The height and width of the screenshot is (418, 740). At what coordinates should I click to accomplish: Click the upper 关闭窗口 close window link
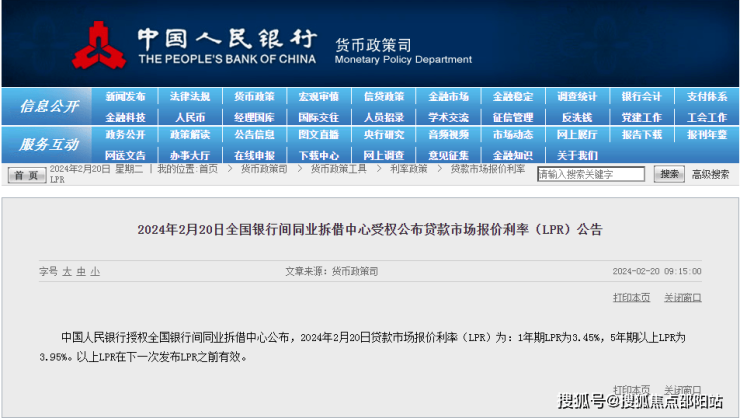pos(683,297)
